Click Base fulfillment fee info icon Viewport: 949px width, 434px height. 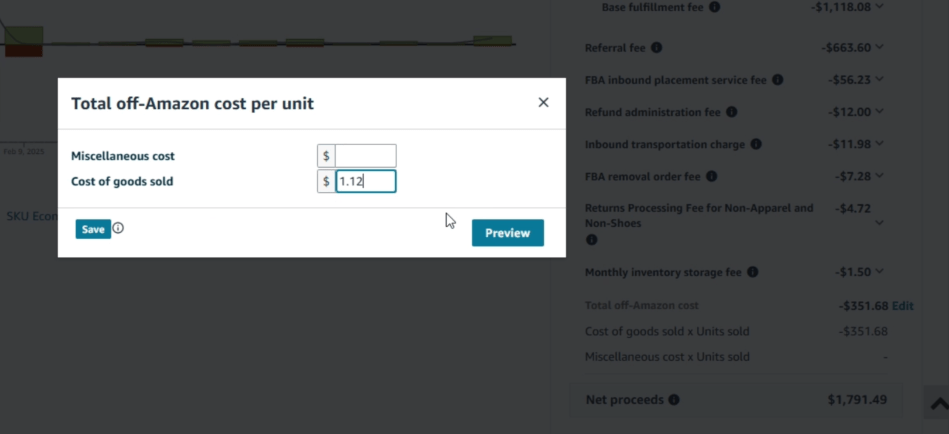pyautogui.click(x=714, y=7)
